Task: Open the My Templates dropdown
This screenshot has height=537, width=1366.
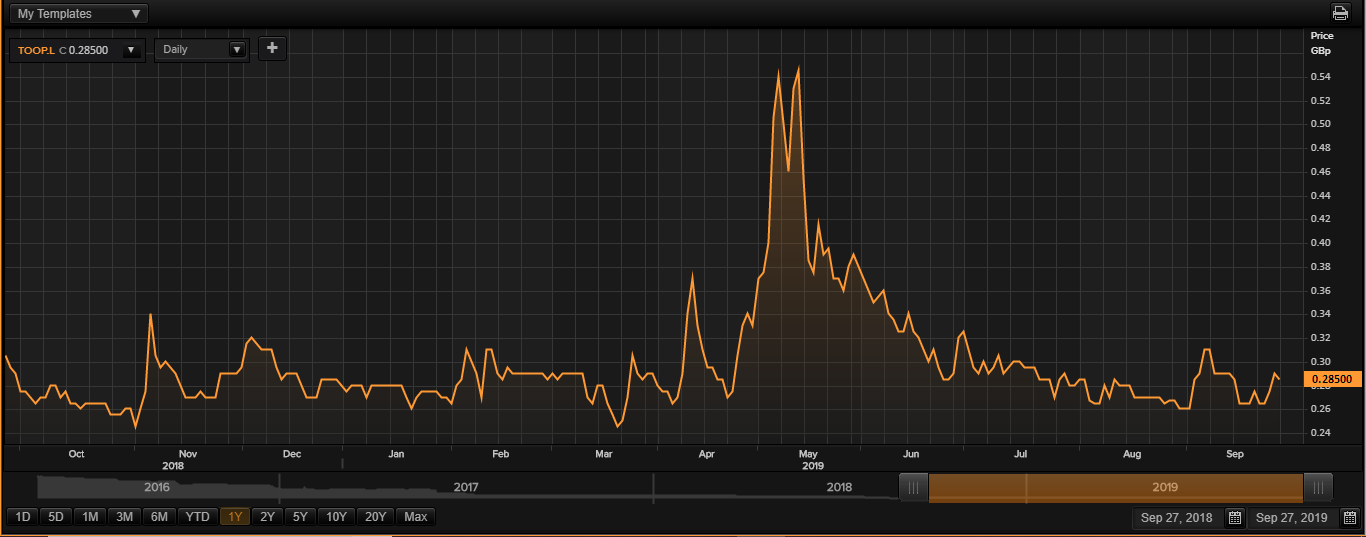Action: (x=79, y=14)
